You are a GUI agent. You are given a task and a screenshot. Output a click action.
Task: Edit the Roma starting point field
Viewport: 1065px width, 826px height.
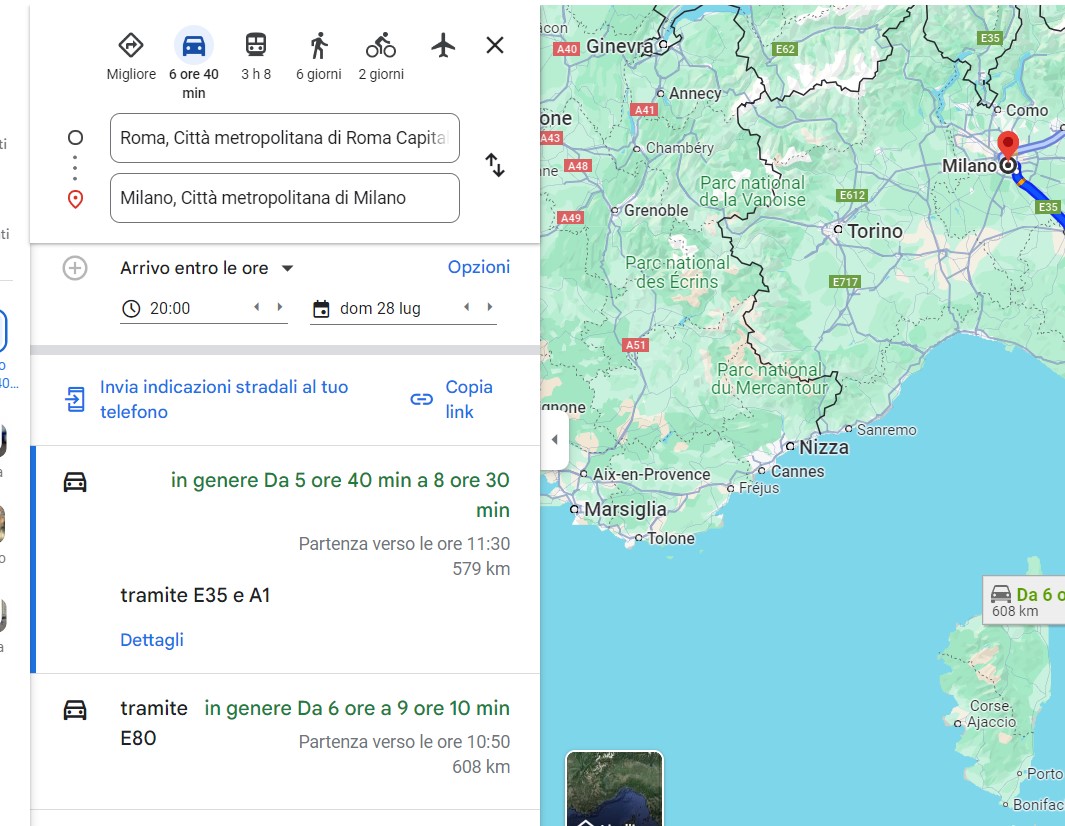pos(285,138)
